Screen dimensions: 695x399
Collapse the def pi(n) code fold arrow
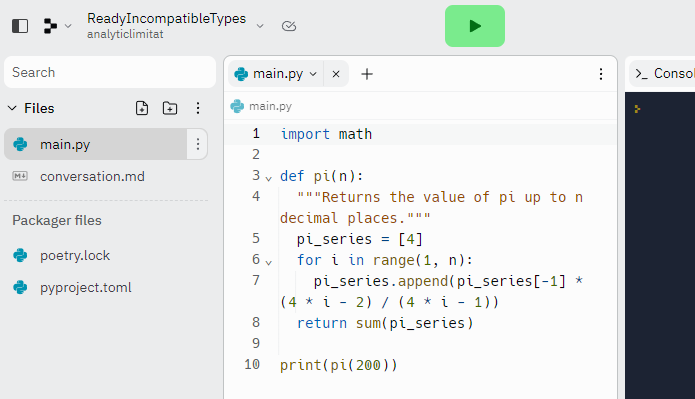[x=269, y=178]
